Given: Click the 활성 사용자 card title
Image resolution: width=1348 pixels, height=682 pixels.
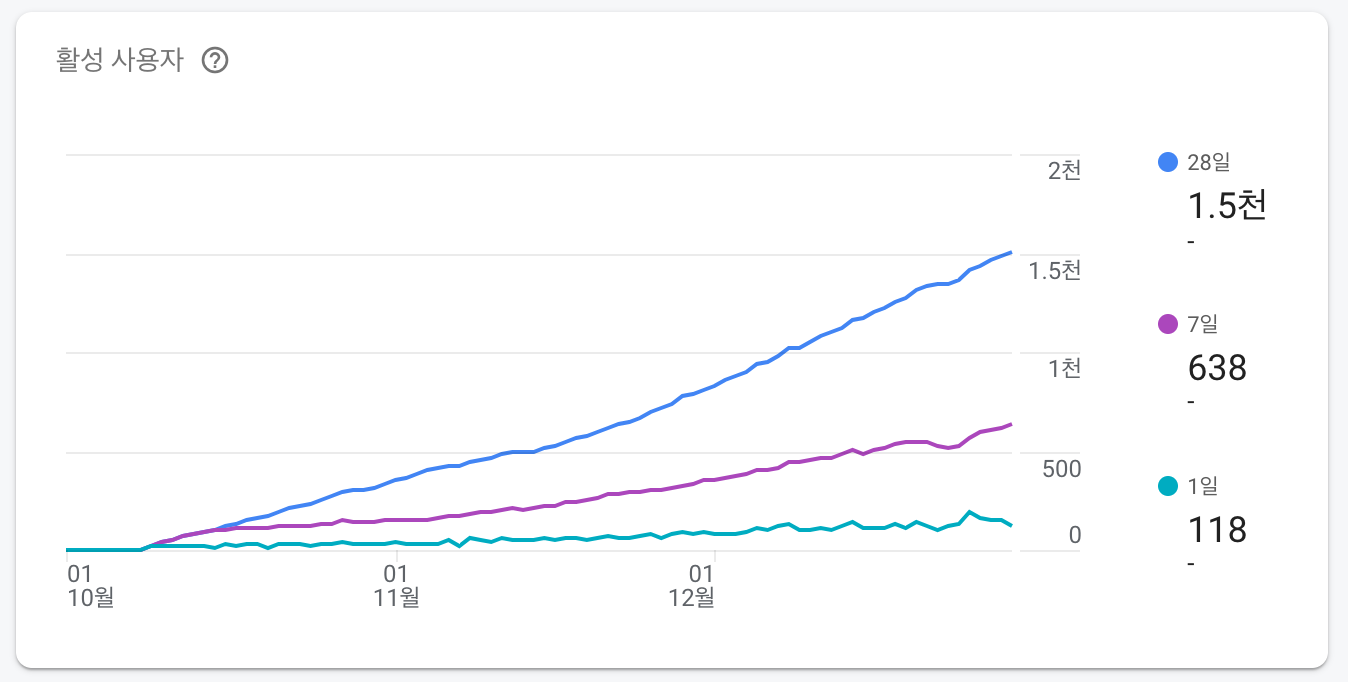Looking at the screenshot, I should 120,60.
